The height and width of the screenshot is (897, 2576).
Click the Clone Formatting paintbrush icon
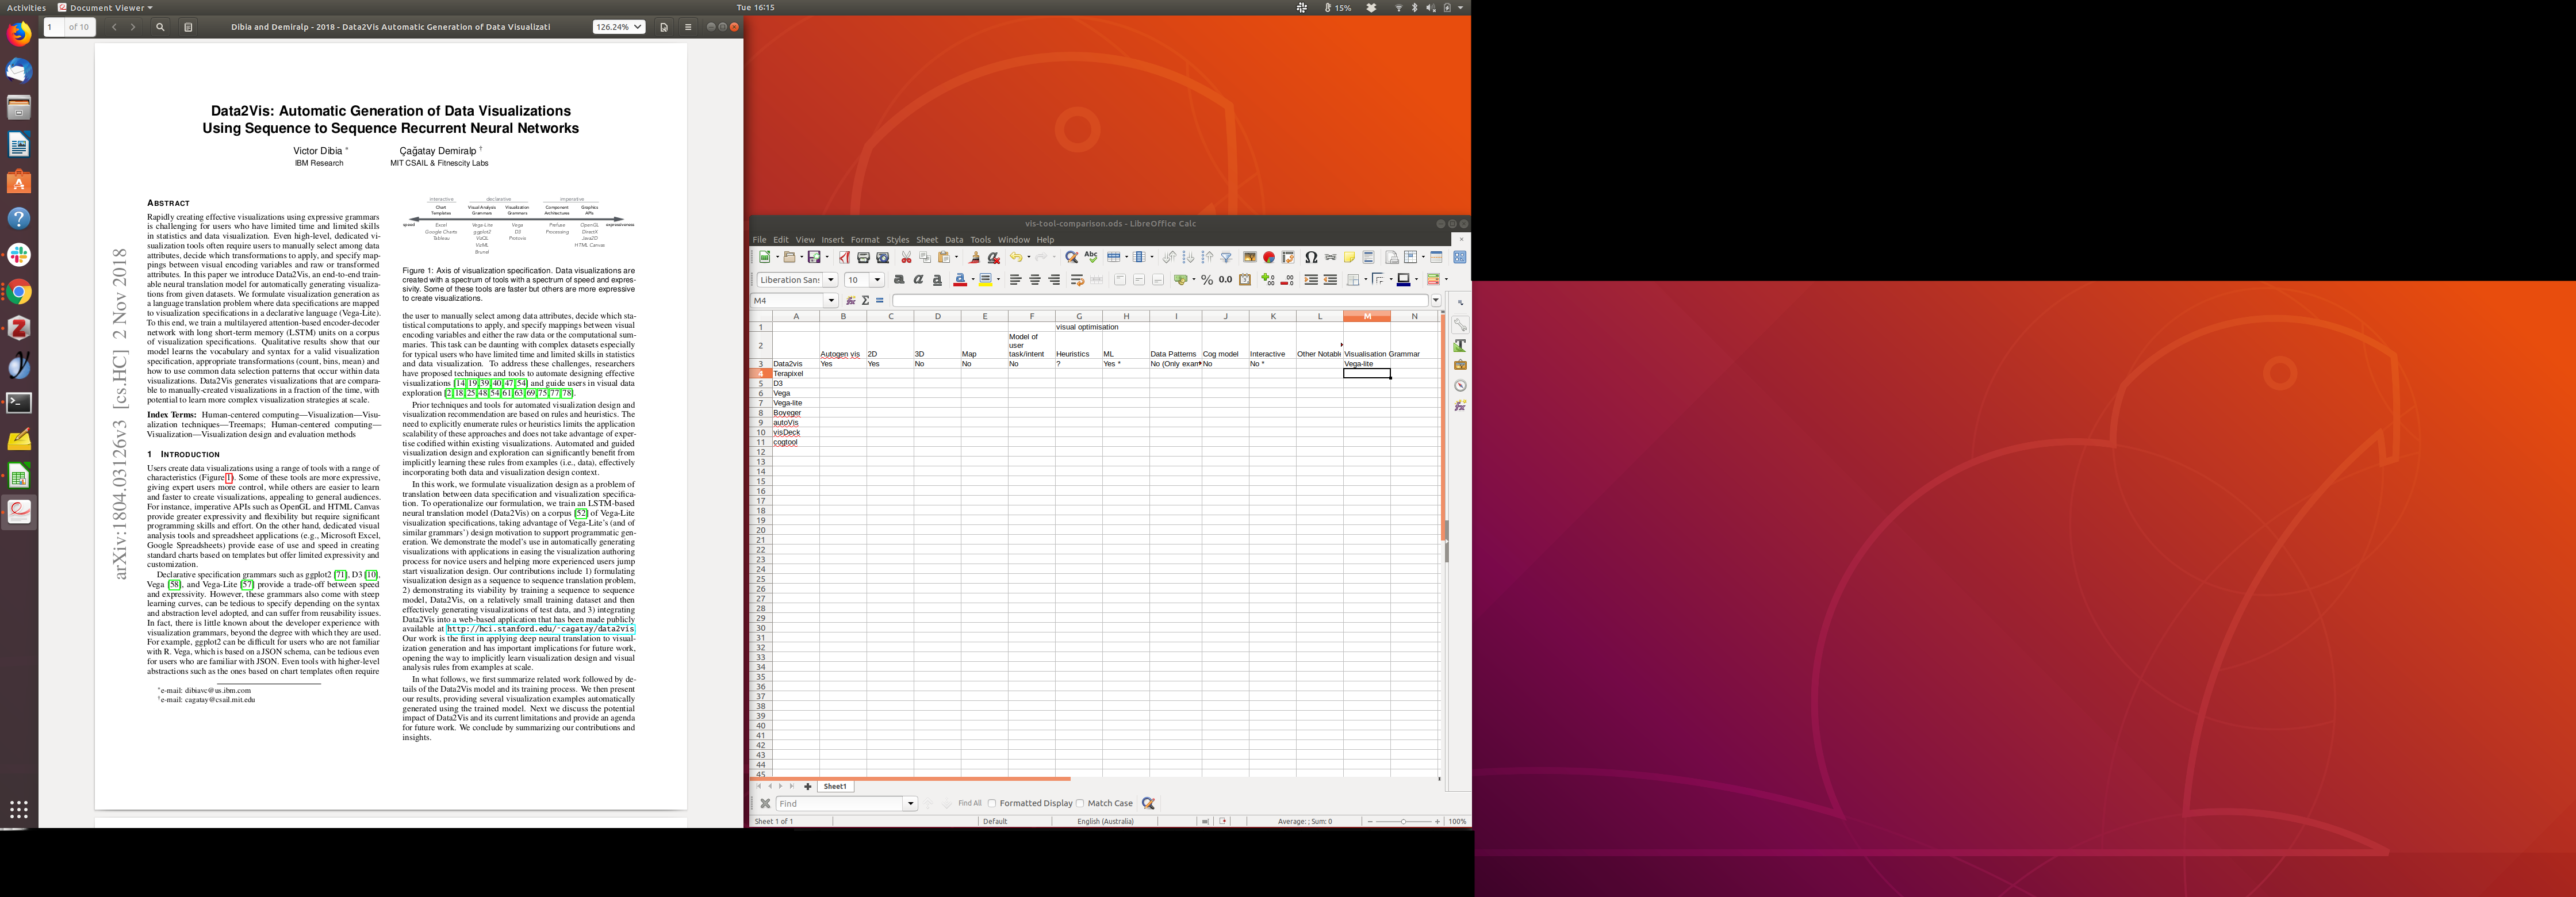pos(974,258)
